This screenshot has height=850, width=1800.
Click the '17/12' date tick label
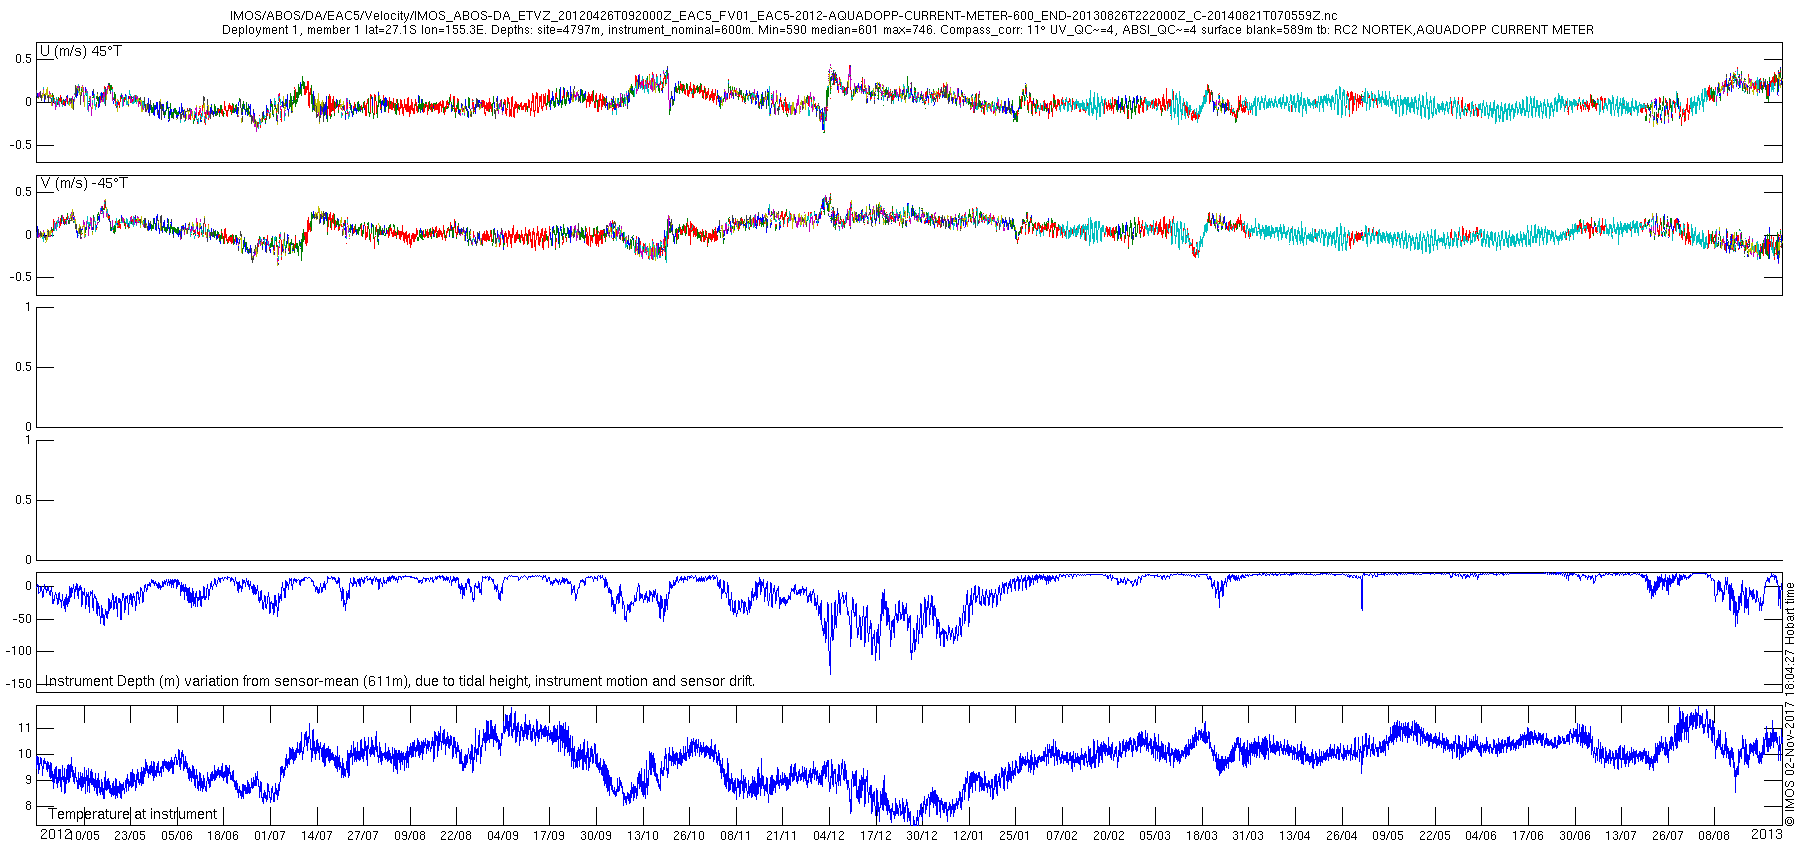click(876, 836)
